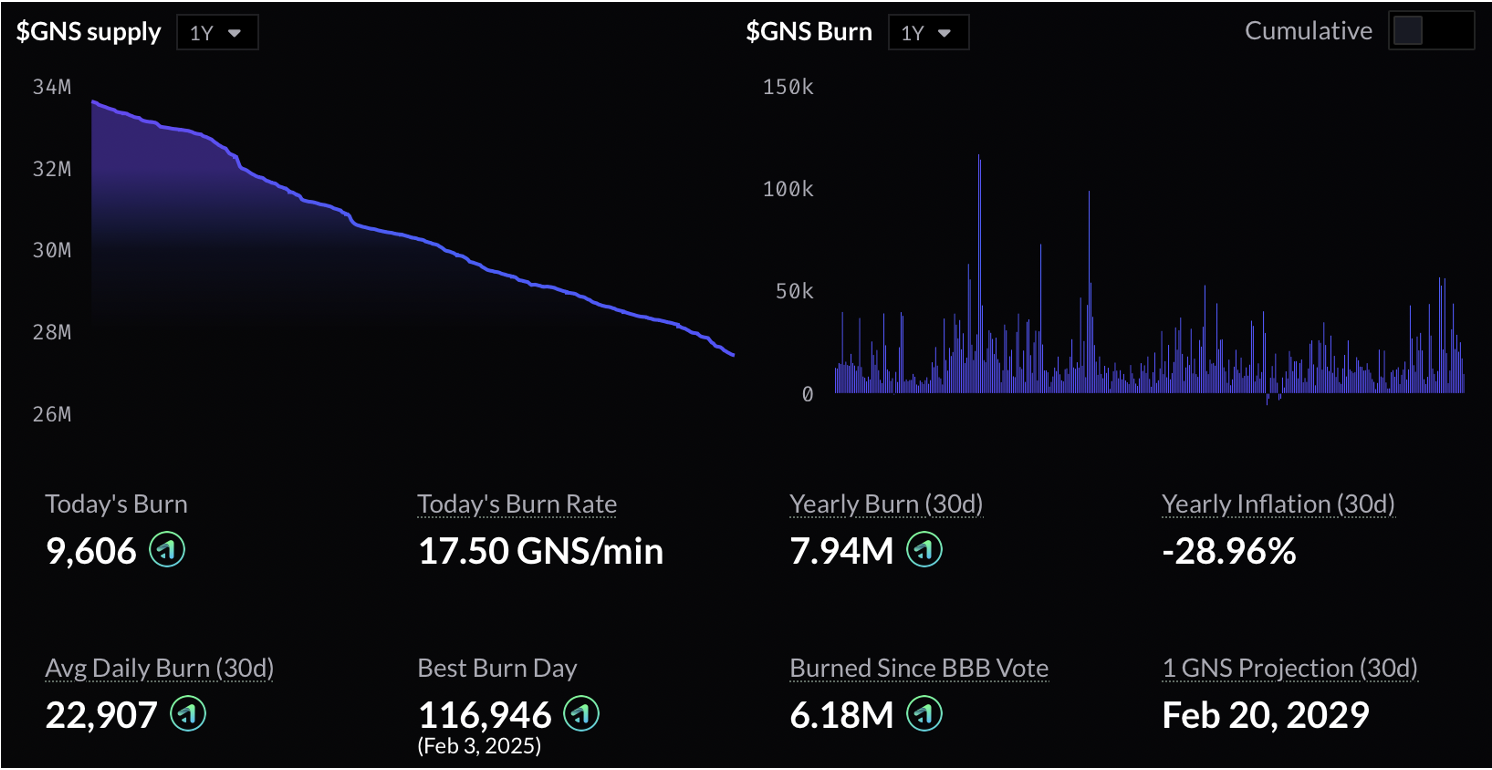Click the 28M axis label on supply chart
This screenshot has width=1492, height=770.
52,332
